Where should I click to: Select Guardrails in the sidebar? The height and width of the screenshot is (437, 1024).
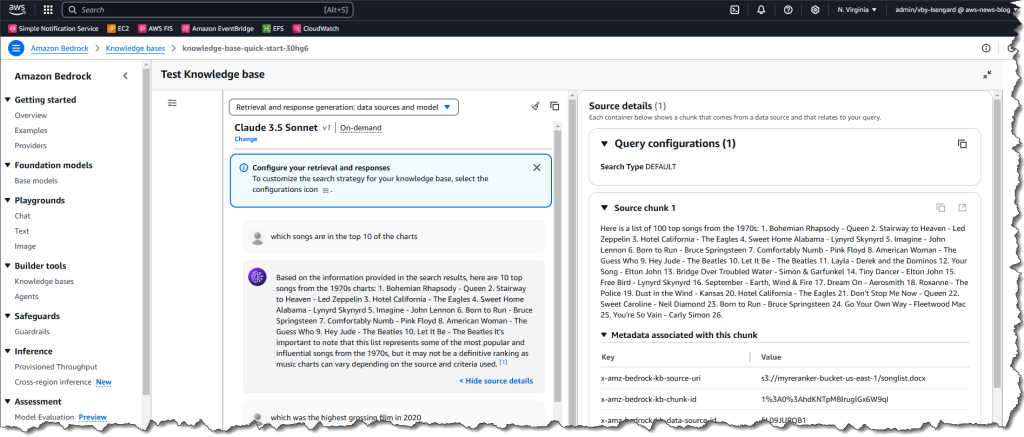click(x=34, y=330)
